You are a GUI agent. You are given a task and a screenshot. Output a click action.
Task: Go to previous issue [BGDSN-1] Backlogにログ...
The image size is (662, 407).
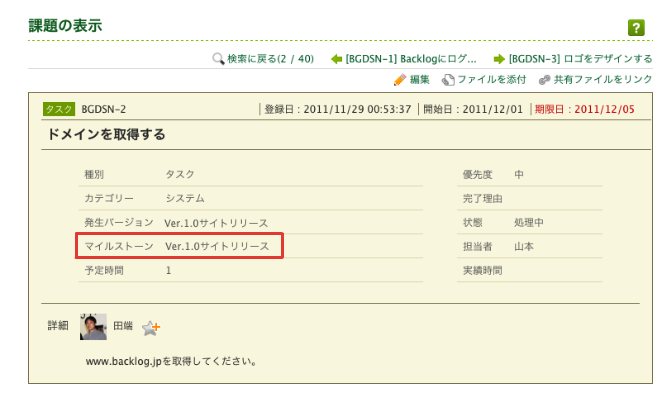(411, 59)
